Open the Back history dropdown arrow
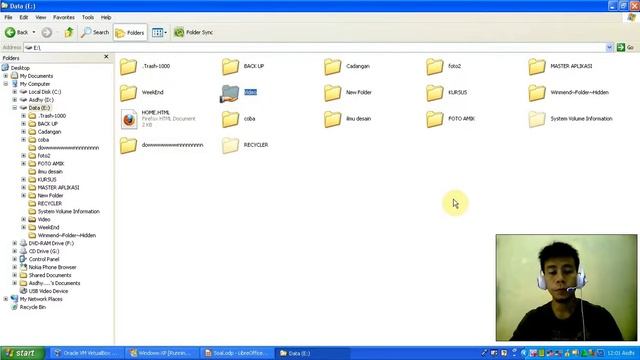This screenshot has width=640, height=360. (x=34, y=32)
